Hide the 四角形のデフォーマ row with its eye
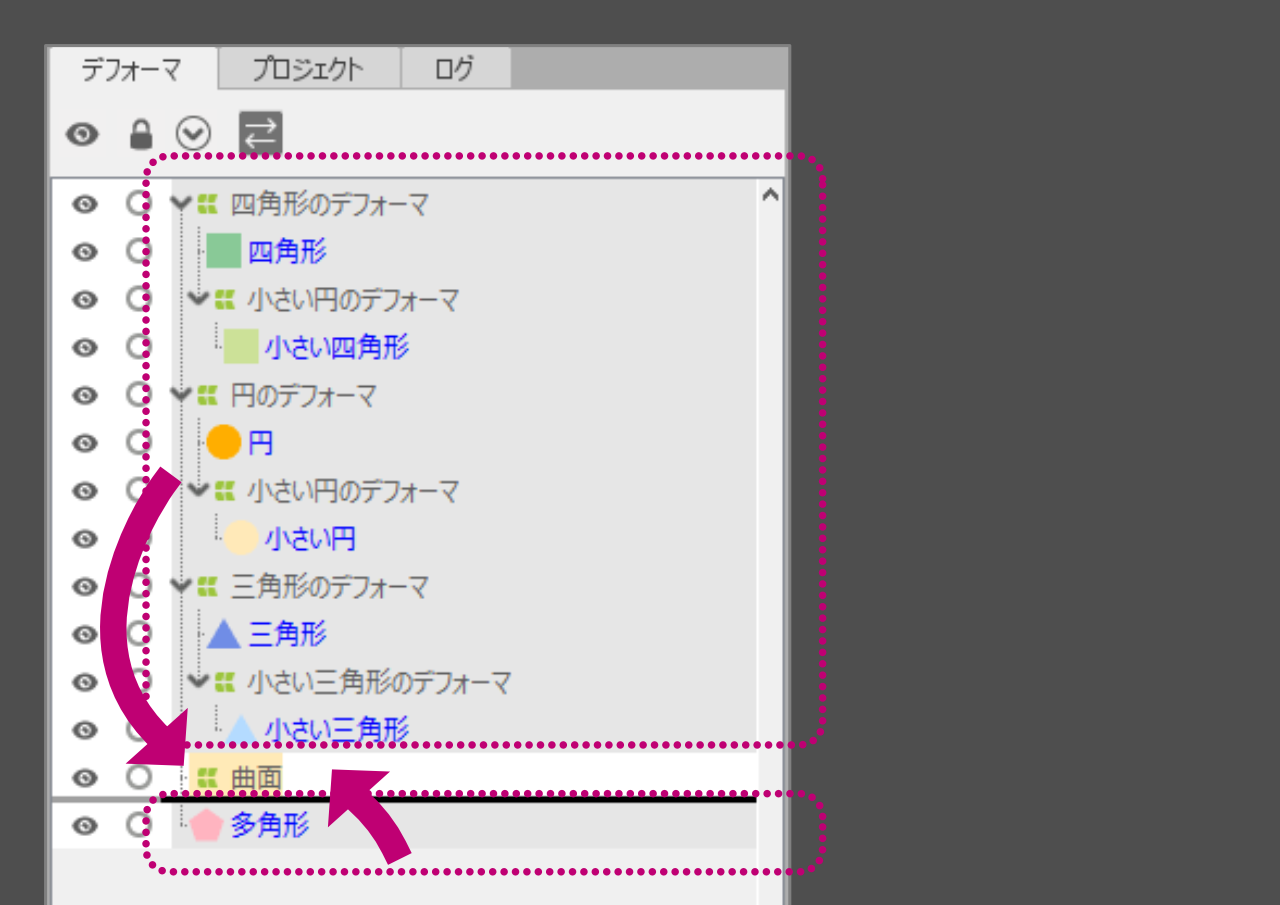This screenshot has height=905, width=1280. 85,204
